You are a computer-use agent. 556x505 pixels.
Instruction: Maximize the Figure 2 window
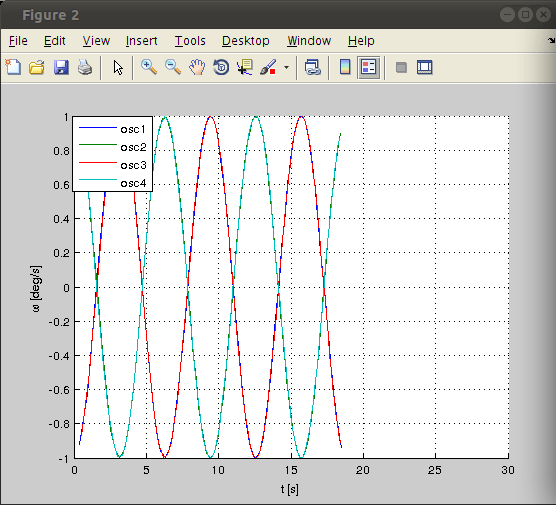coord(525,15)
